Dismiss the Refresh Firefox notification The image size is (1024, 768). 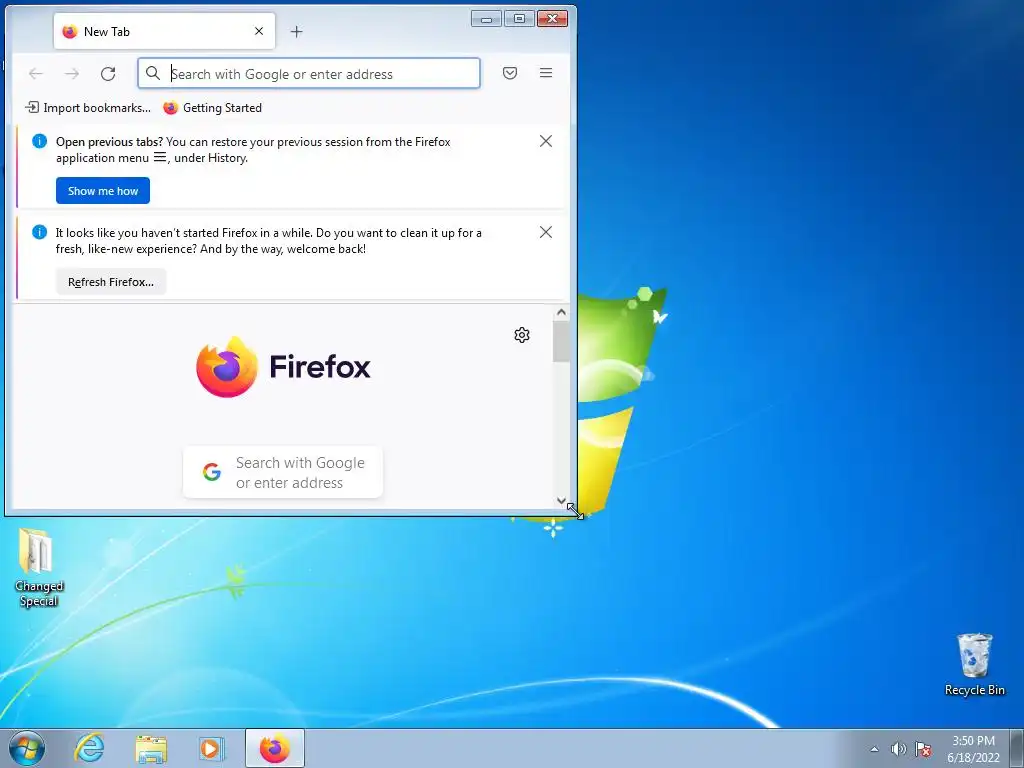(x=546, y=232)
